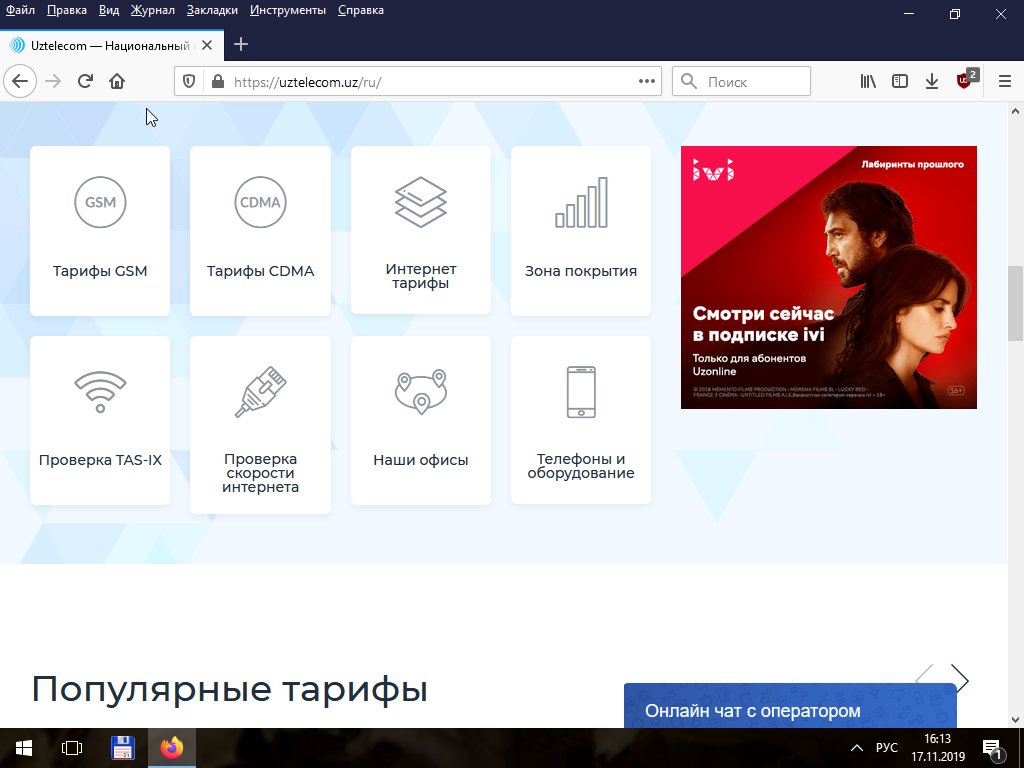Screen dimensions: 1024x768
Task: Select the Uztelecom browser tab
Action: (112, 45)
